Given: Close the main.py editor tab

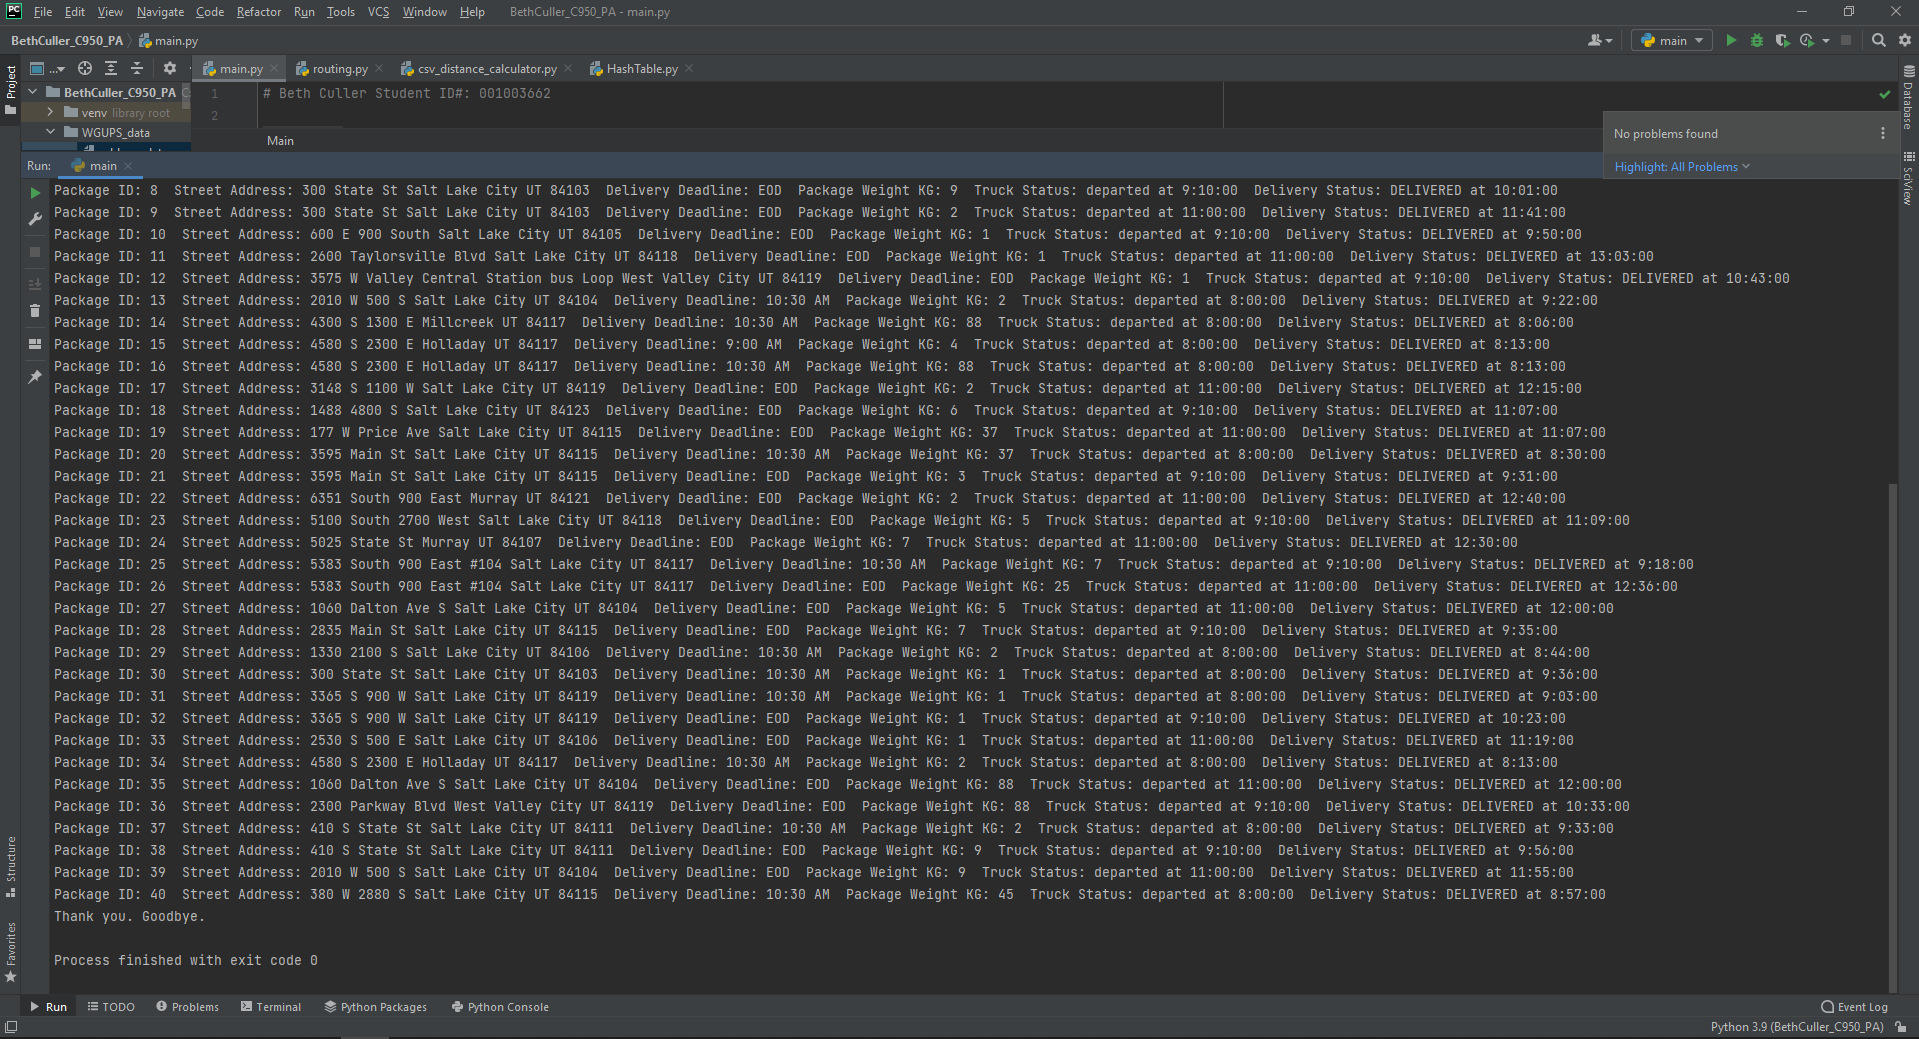Looking at the screenshot, I should point(274,69).
